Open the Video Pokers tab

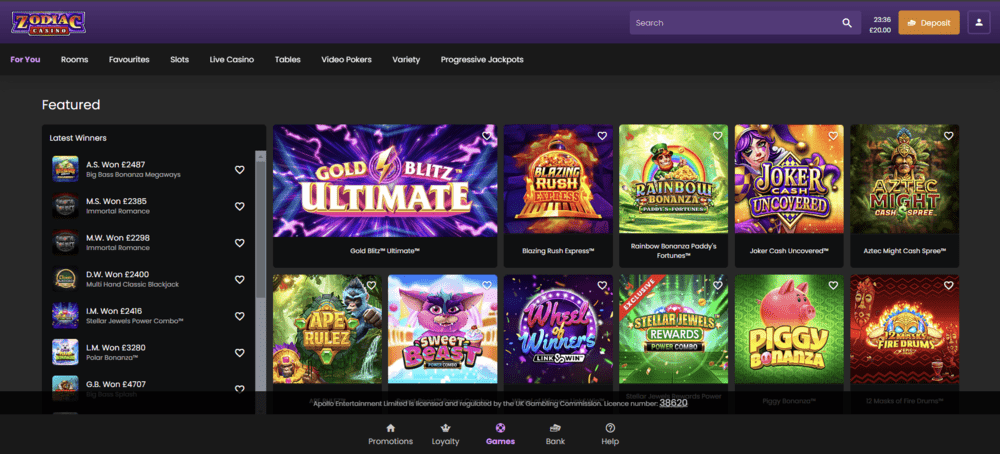click(x=346, y=59)
